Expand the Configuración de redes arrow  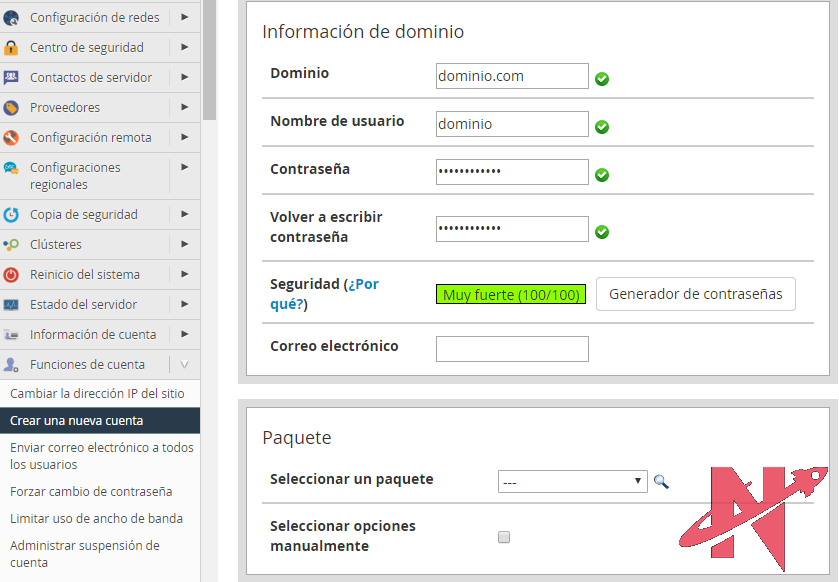185,17
